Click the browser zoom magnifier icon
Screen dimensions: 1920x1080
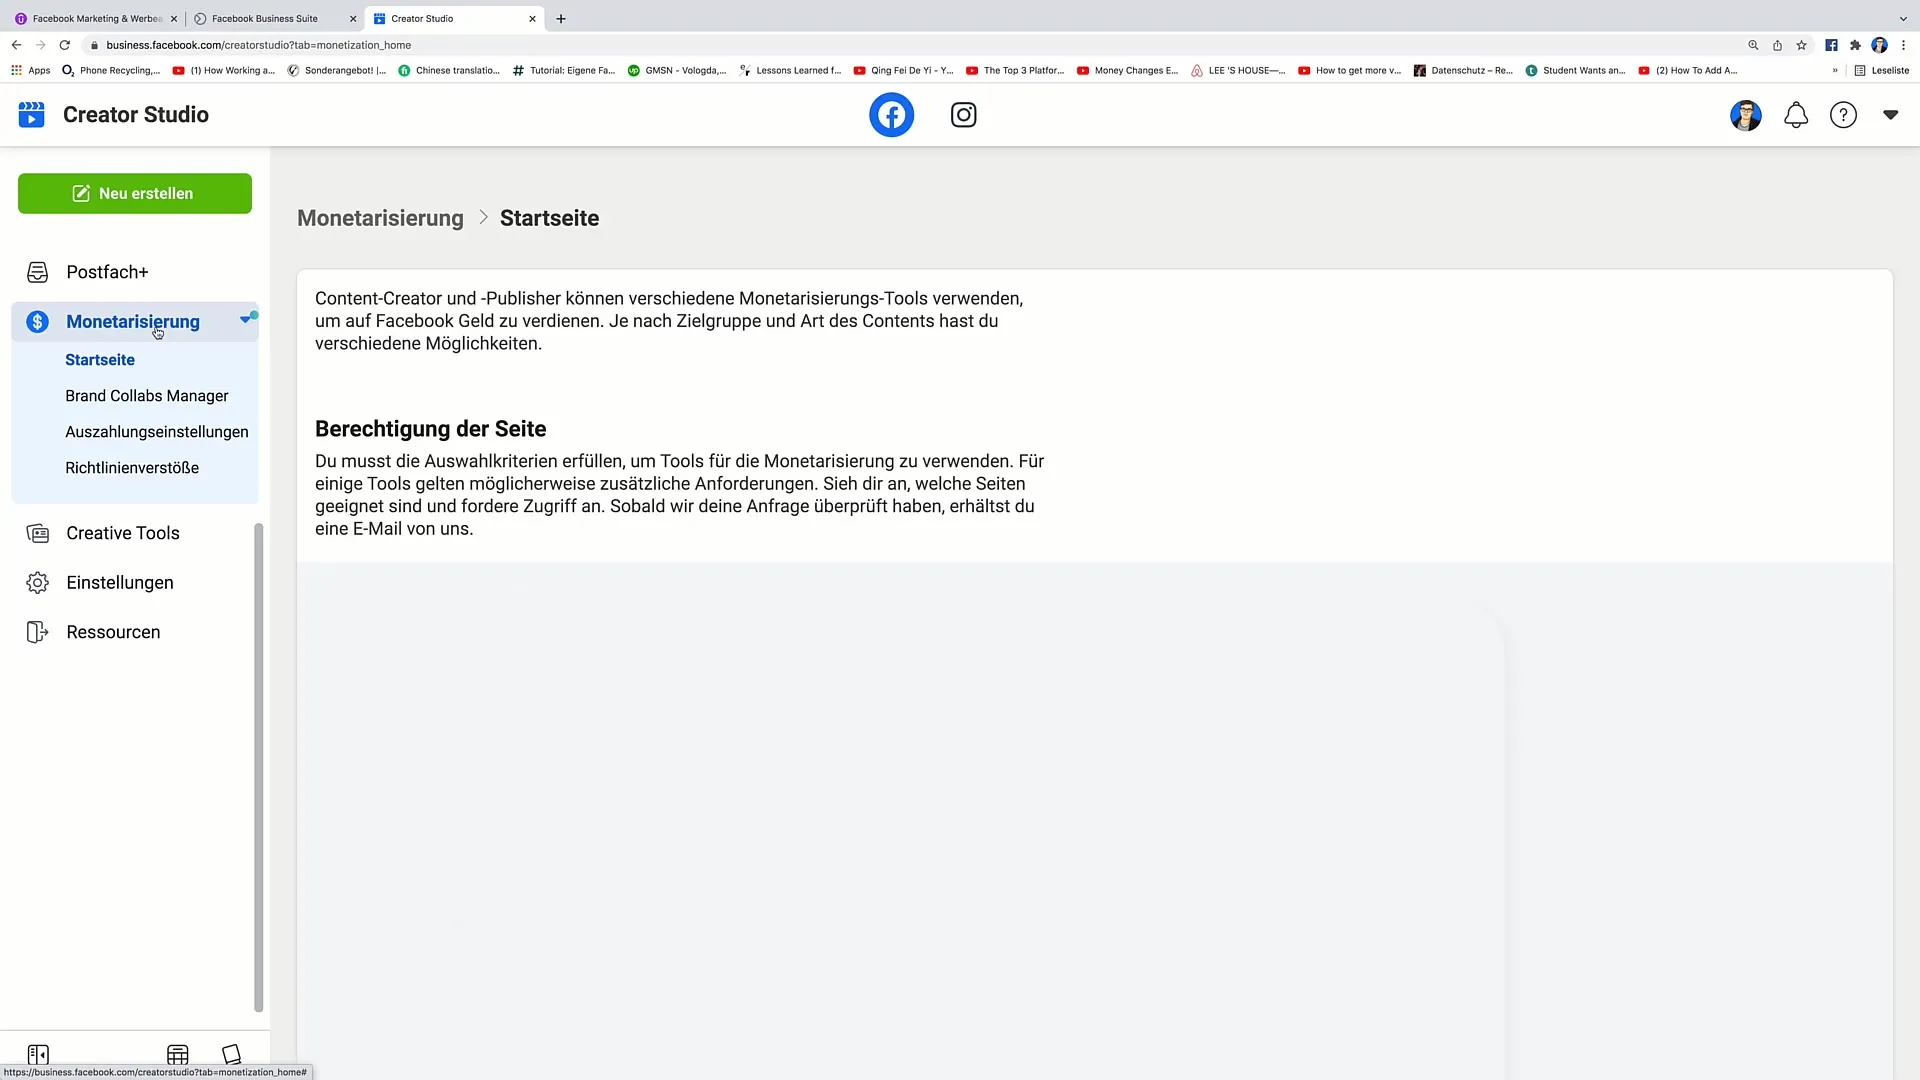coord(1753,45)
